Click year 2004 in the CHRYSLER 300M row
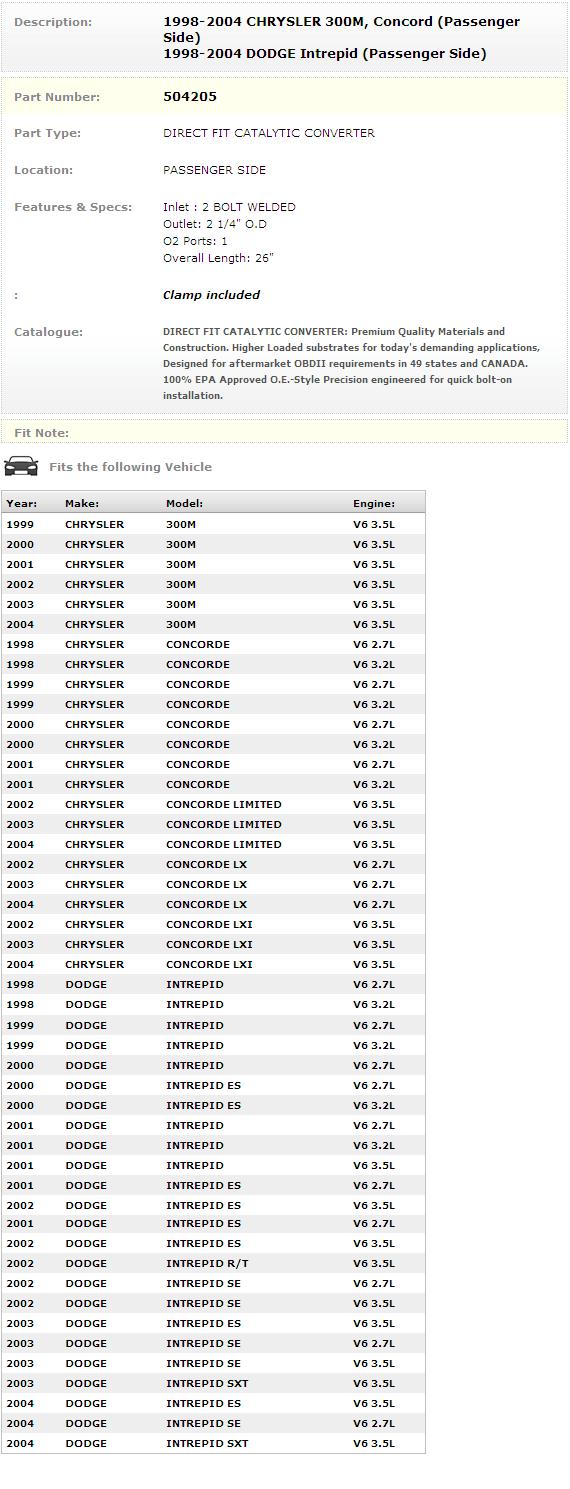The image size is (570, 1489). point(19,624)
